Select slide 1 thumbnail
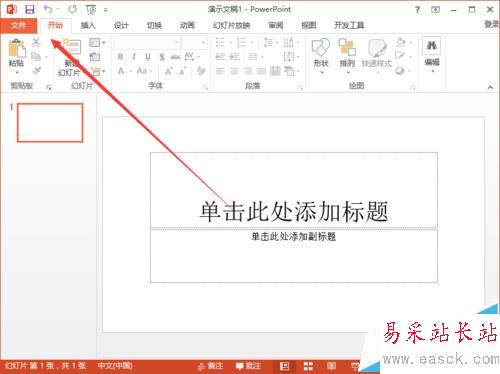This screenshot has height=374, width=500. (50, 123)
